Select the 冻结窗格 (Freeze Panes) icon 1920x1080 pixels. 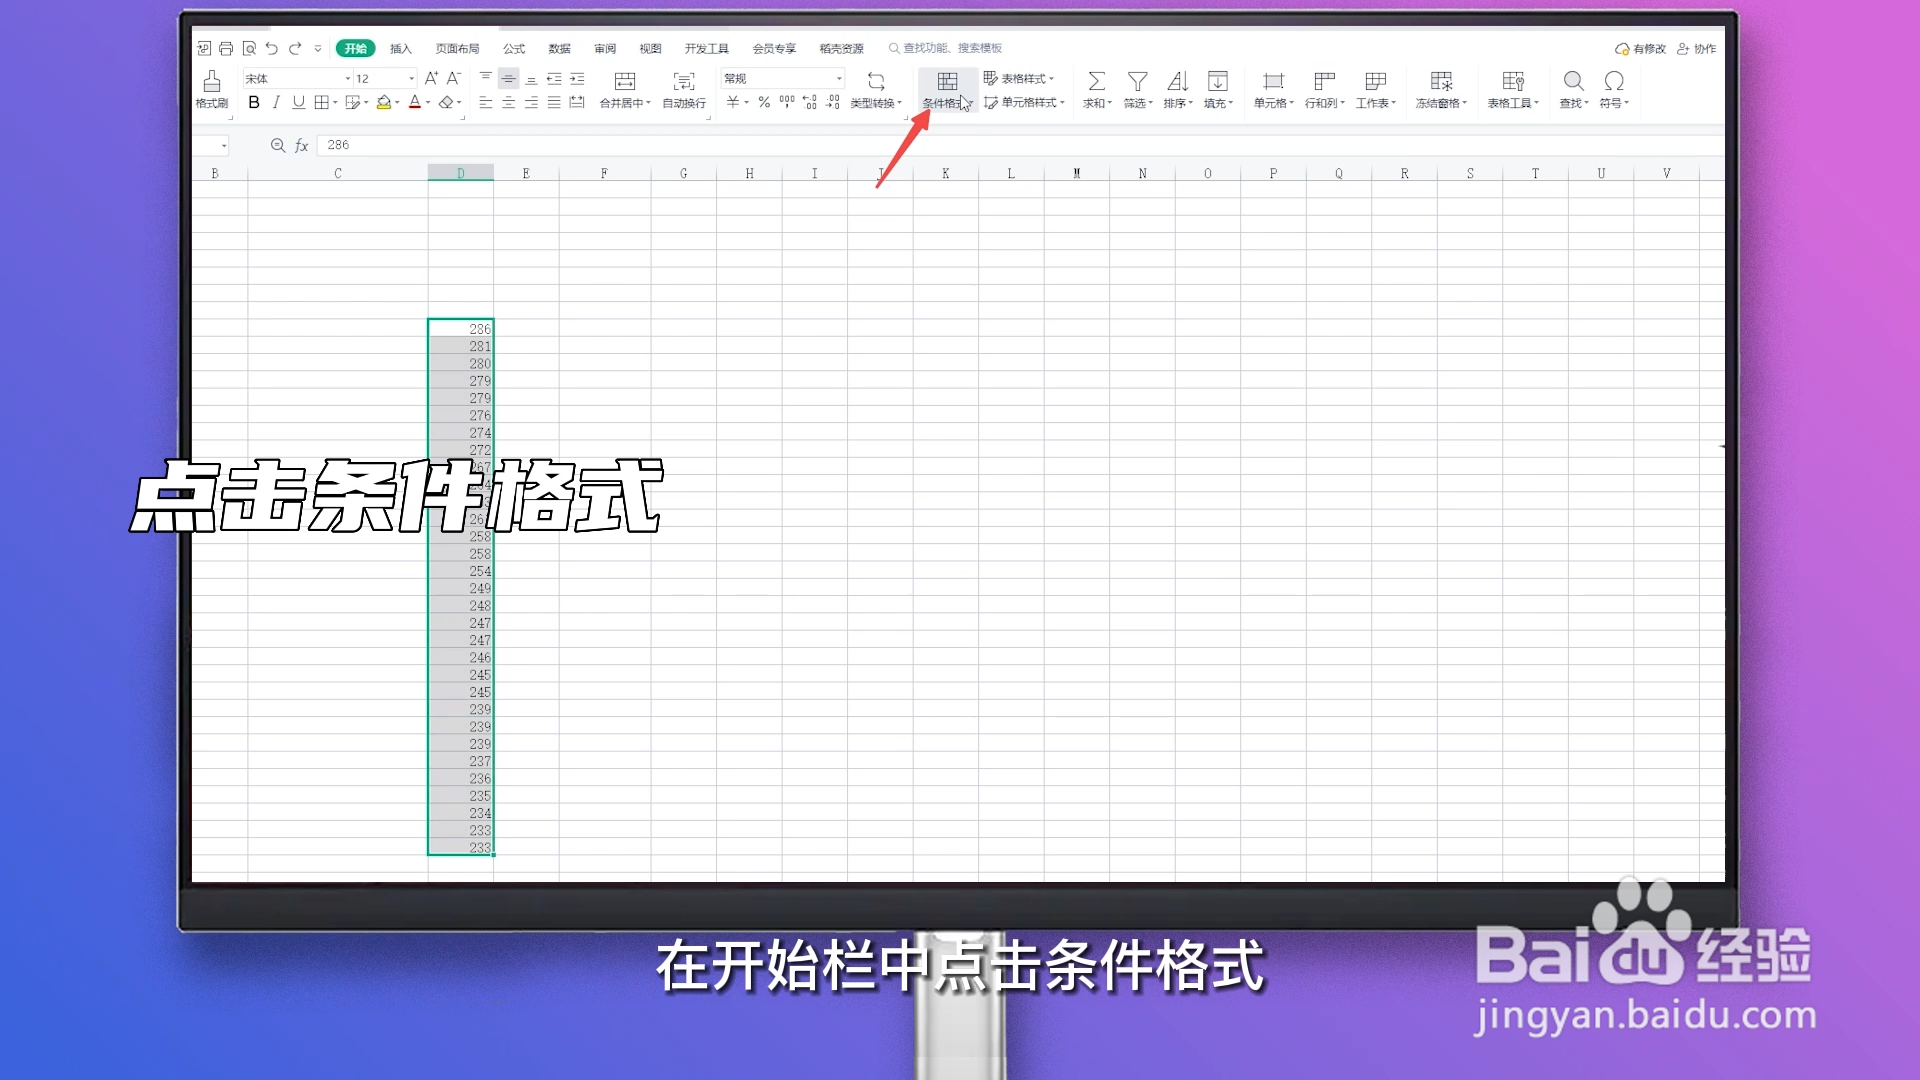coord(1440,90)
